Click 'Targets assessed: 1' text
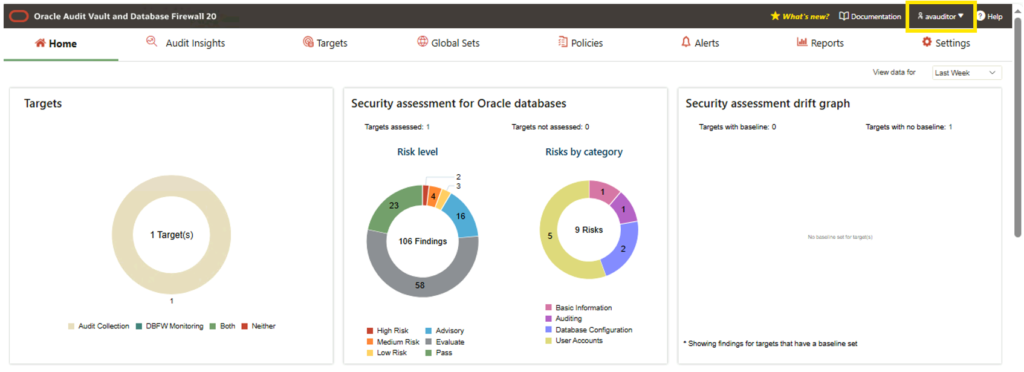This screenshot has height=372, width=1024. [397, 127]
